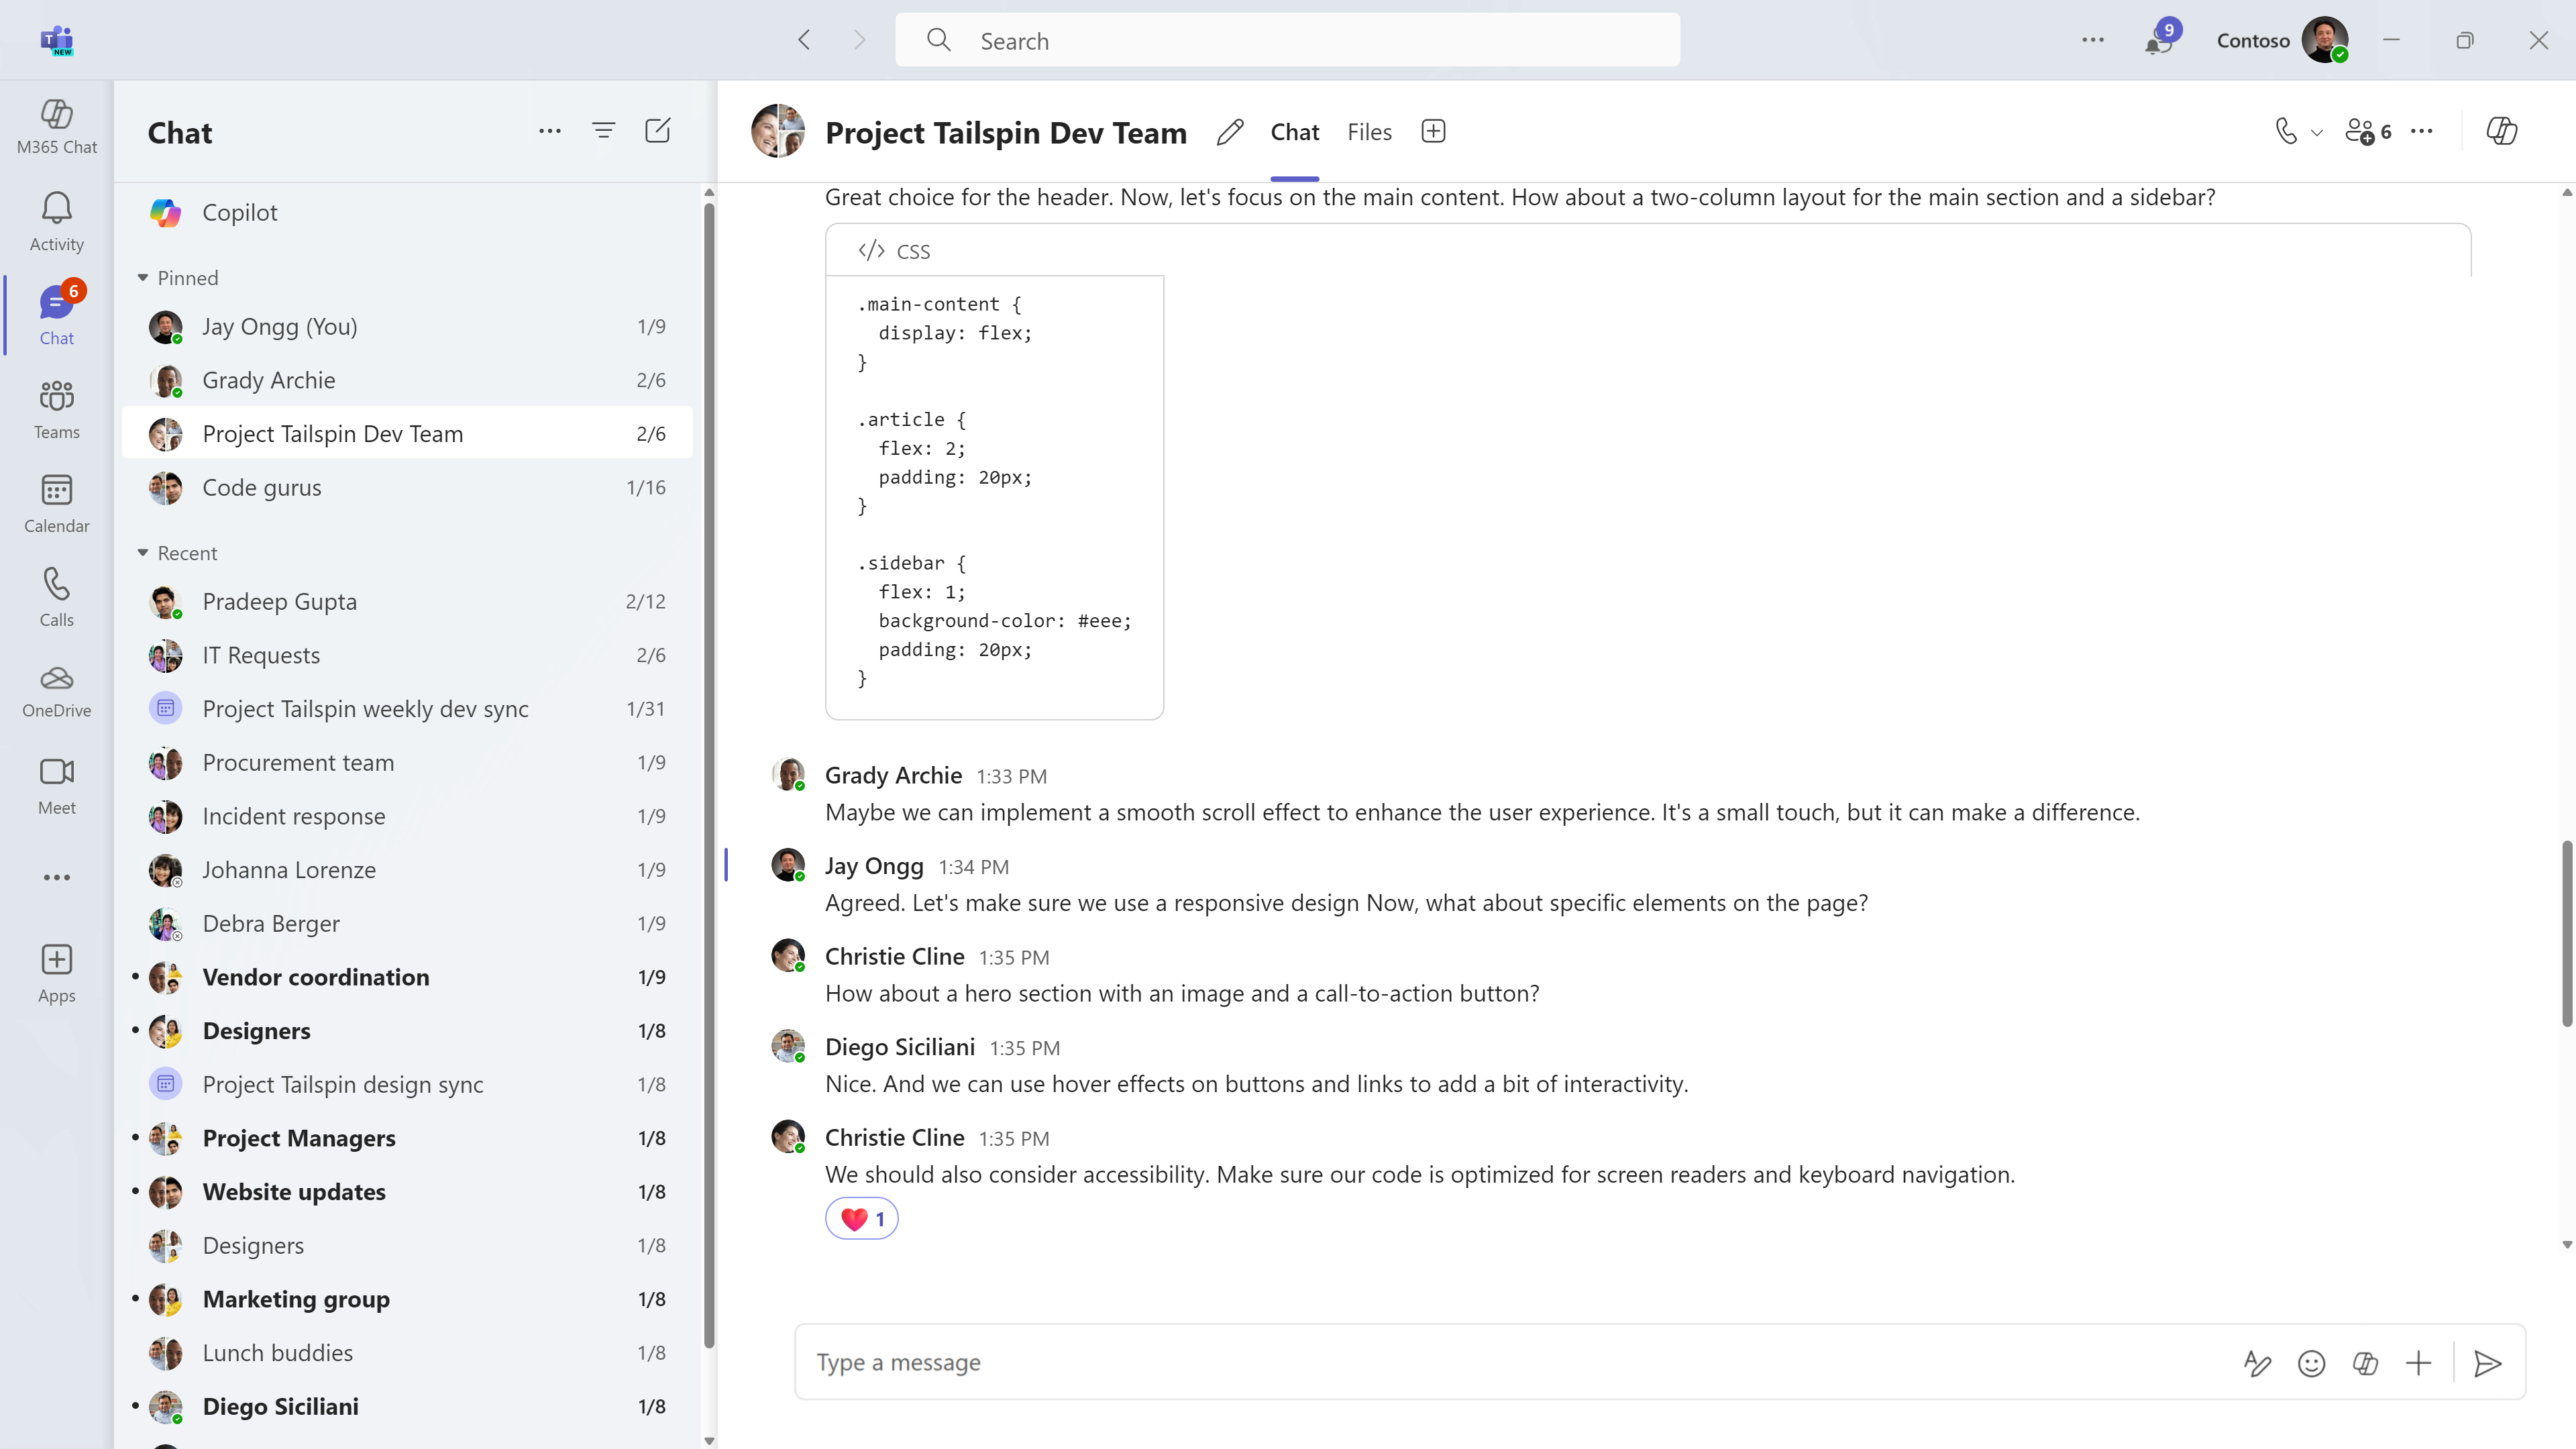Click in the Search box
This screenshot has height=1449, width=2576.
(x=1287, y=41)
